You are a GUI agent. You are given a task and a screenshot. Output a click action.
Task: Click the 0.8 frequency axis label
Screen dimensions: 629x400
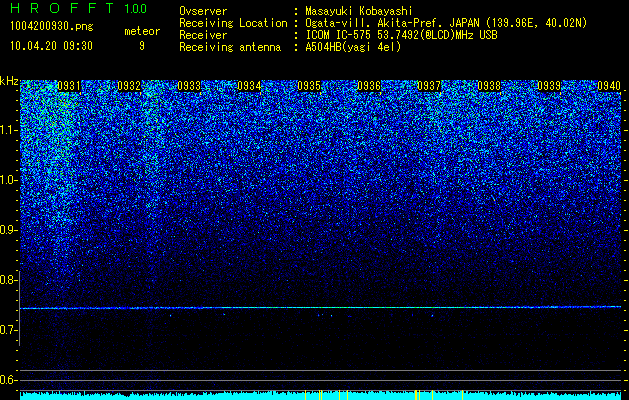9,280
